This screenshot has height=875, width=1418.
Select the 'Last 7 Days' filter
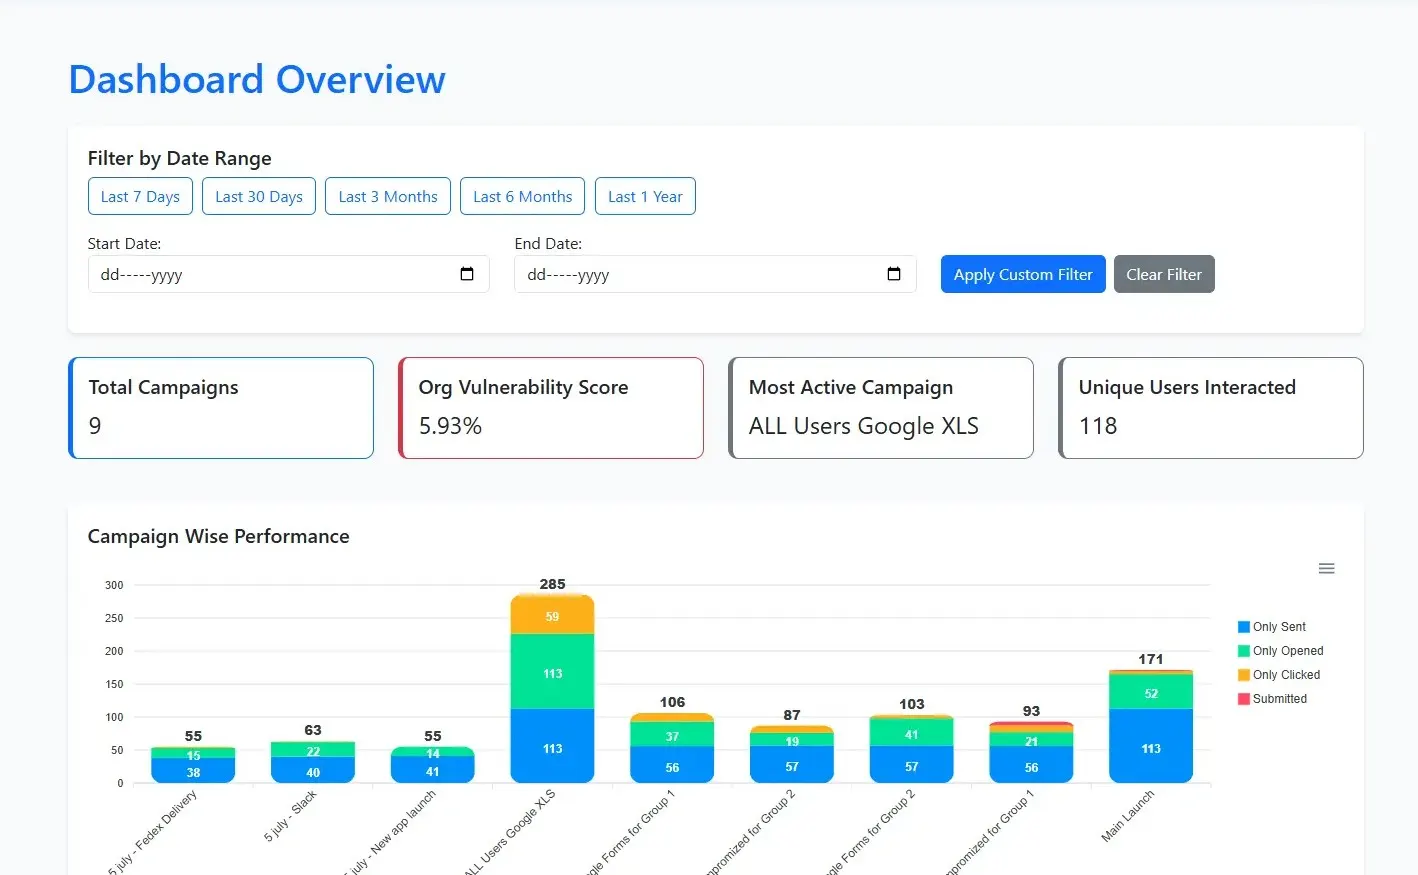(140, 196)
